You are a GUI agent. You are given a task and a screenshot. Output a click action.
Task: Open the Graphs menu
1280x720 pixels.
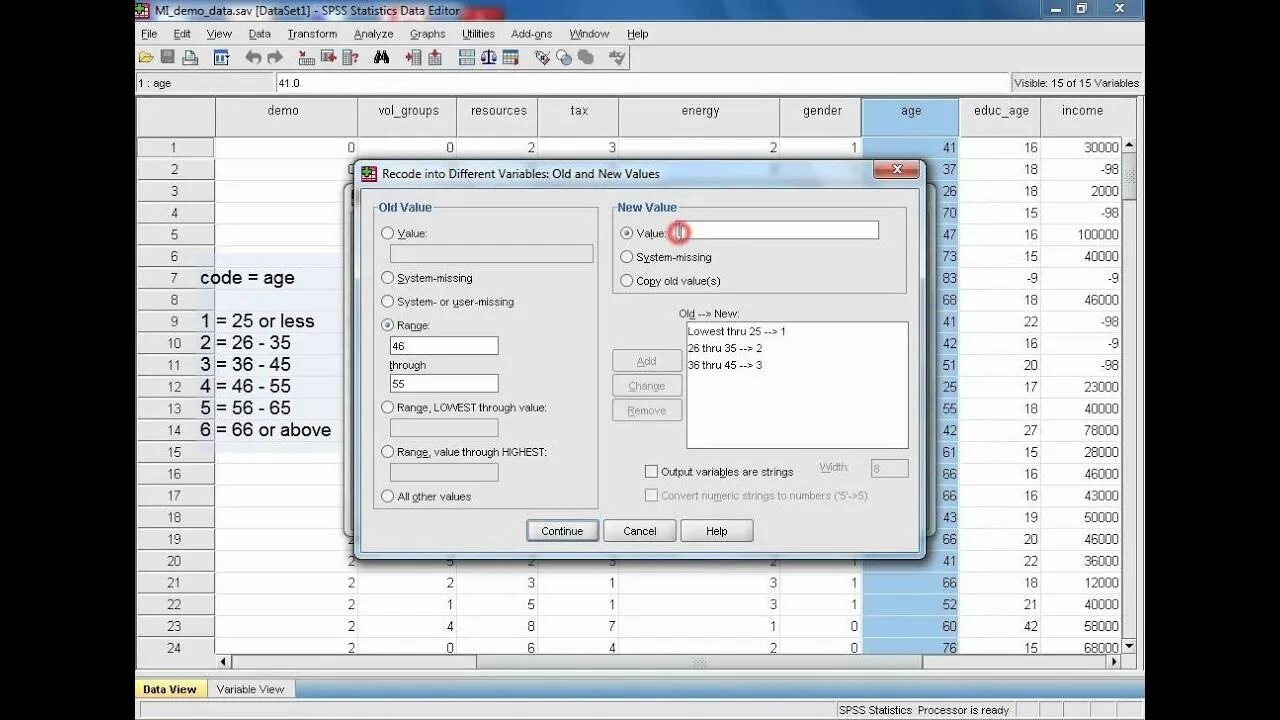427,34
